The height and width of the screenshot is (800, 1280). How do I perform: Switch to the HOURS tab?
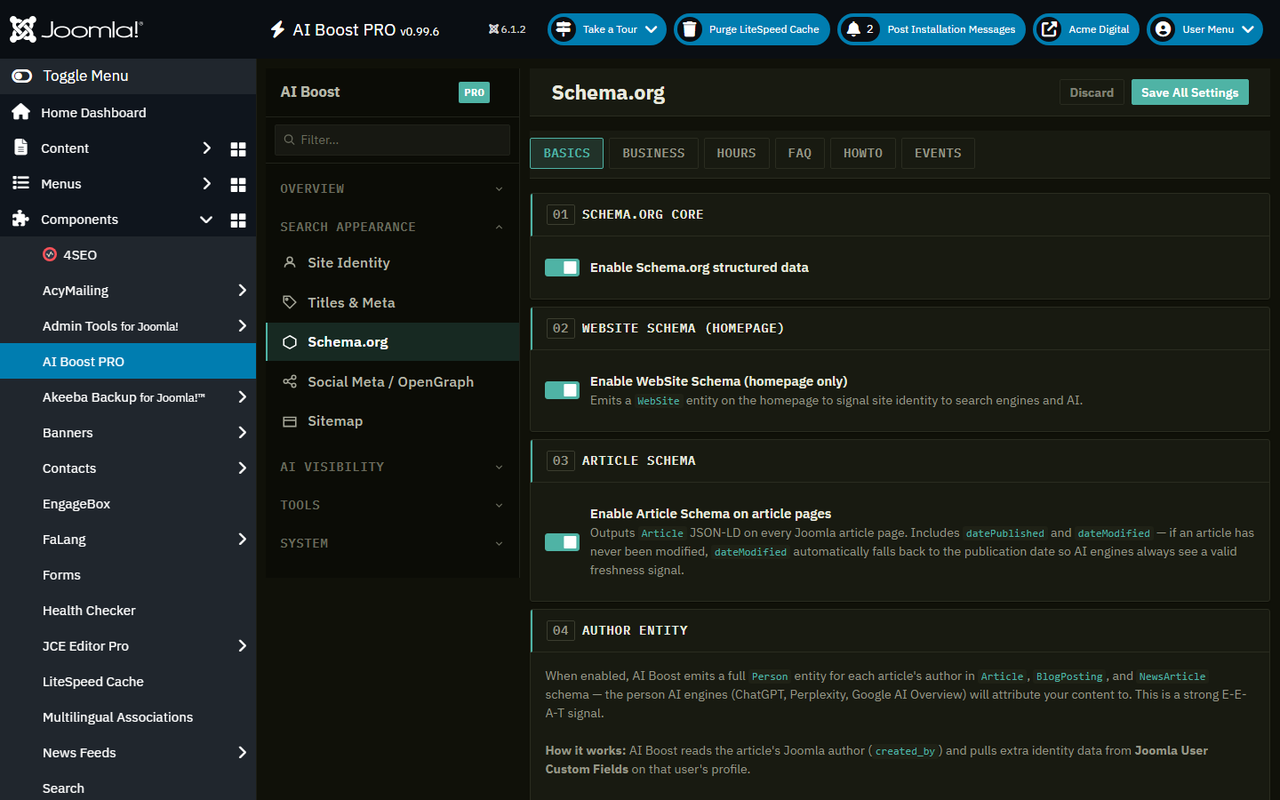736,153
